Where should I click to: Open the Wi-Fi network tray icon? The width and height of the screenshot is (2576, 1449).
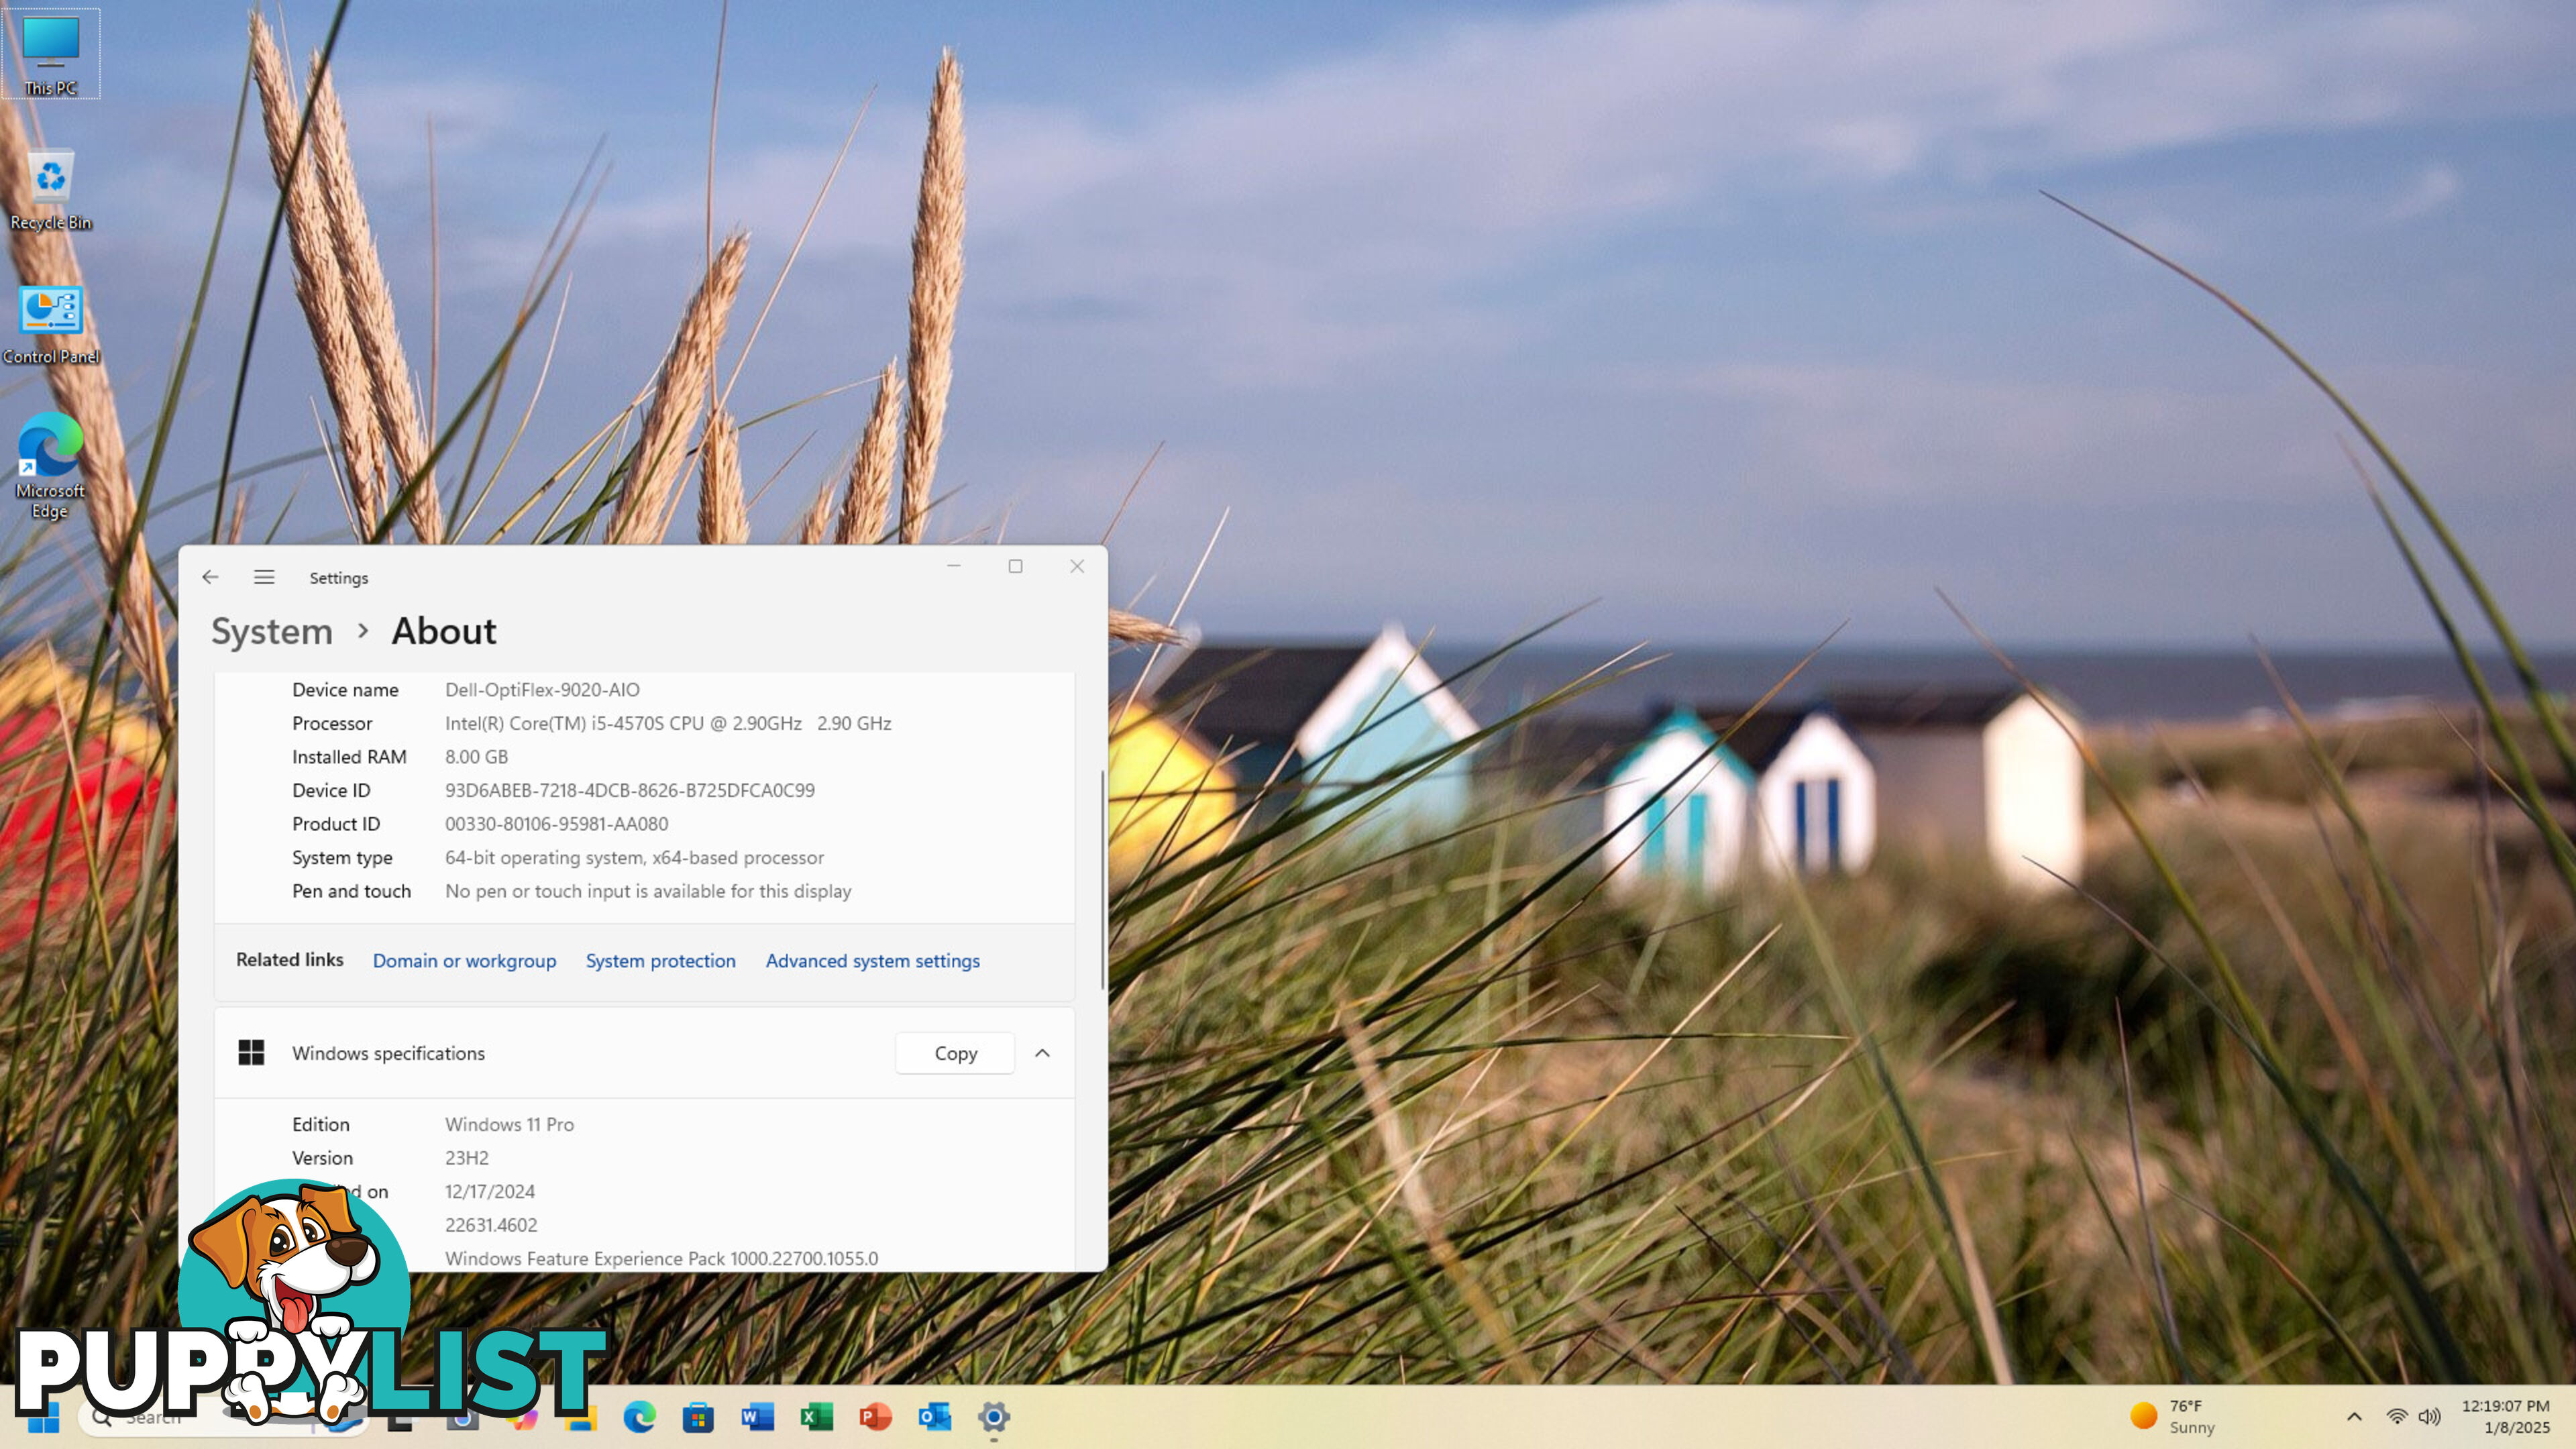(x=2397, y=1416)
